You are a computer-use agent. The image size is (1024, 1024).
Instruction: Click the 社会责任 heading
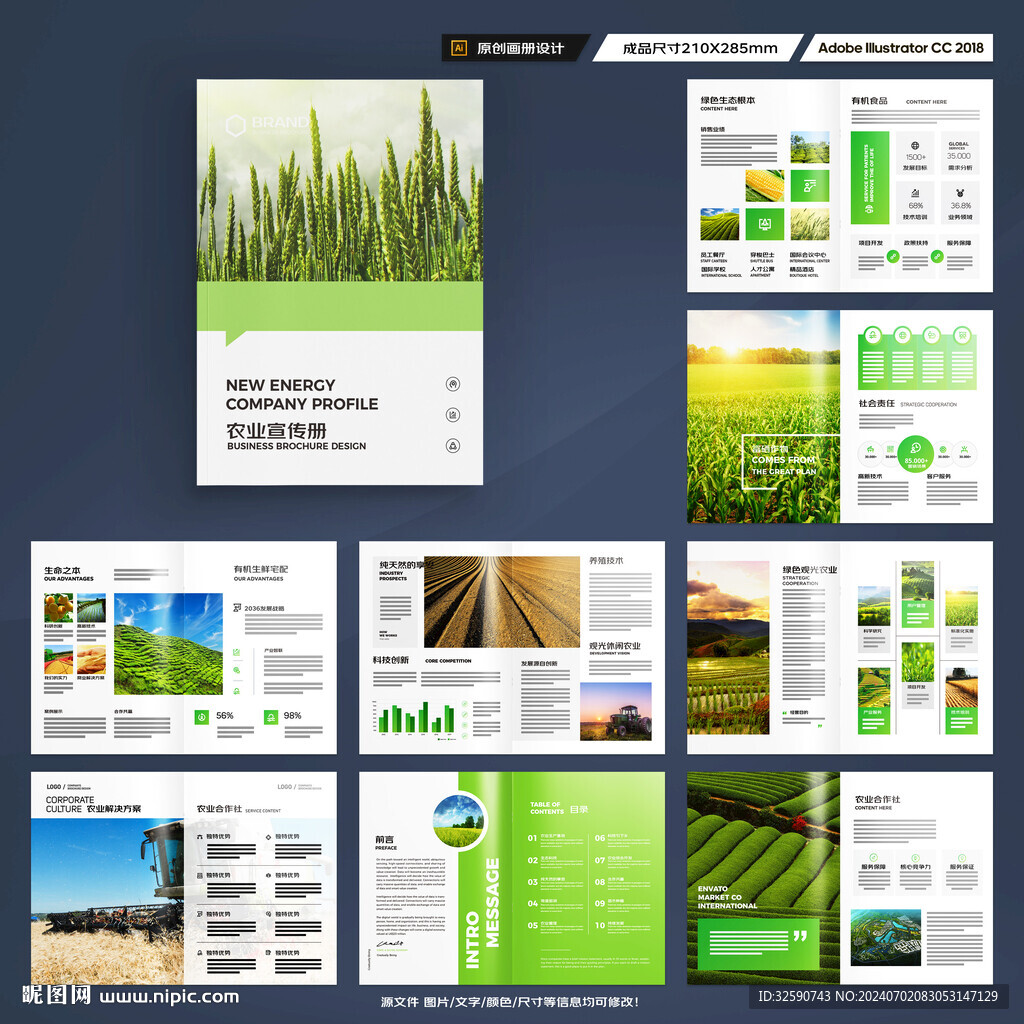pyautogui.click(x=876, y=404)
